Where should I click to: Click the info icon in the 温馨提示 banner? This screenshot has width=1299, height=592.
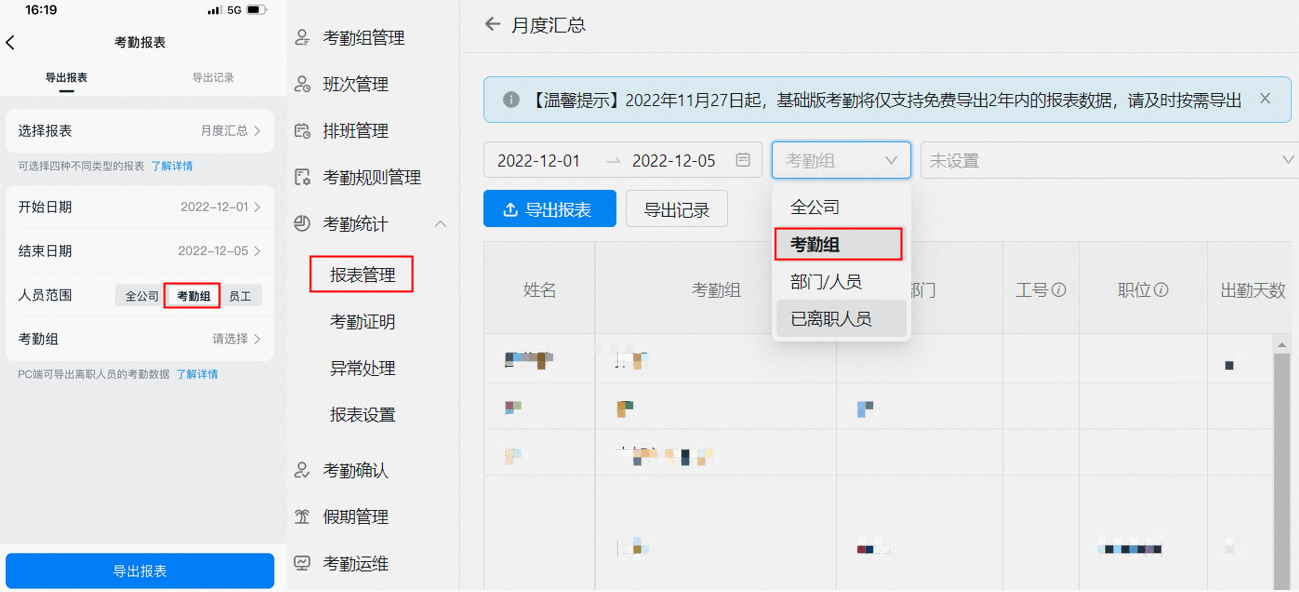click(511, 100)
